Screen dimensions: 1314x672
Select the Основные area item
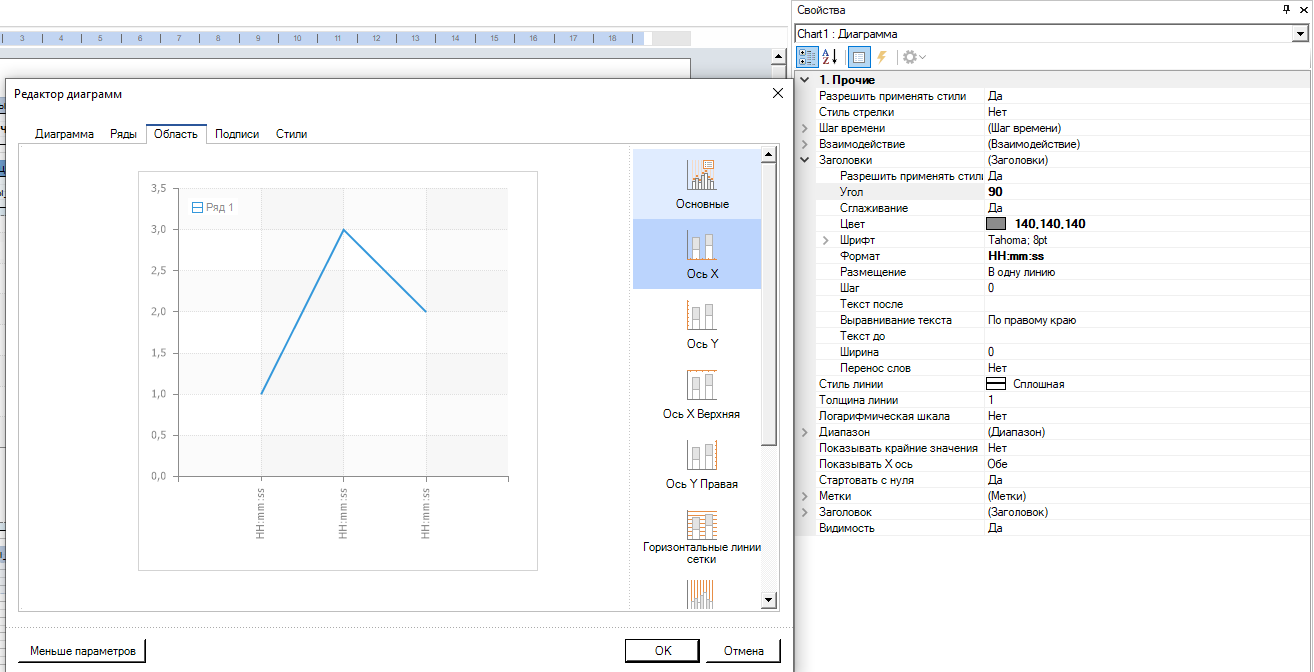(697, 184)
